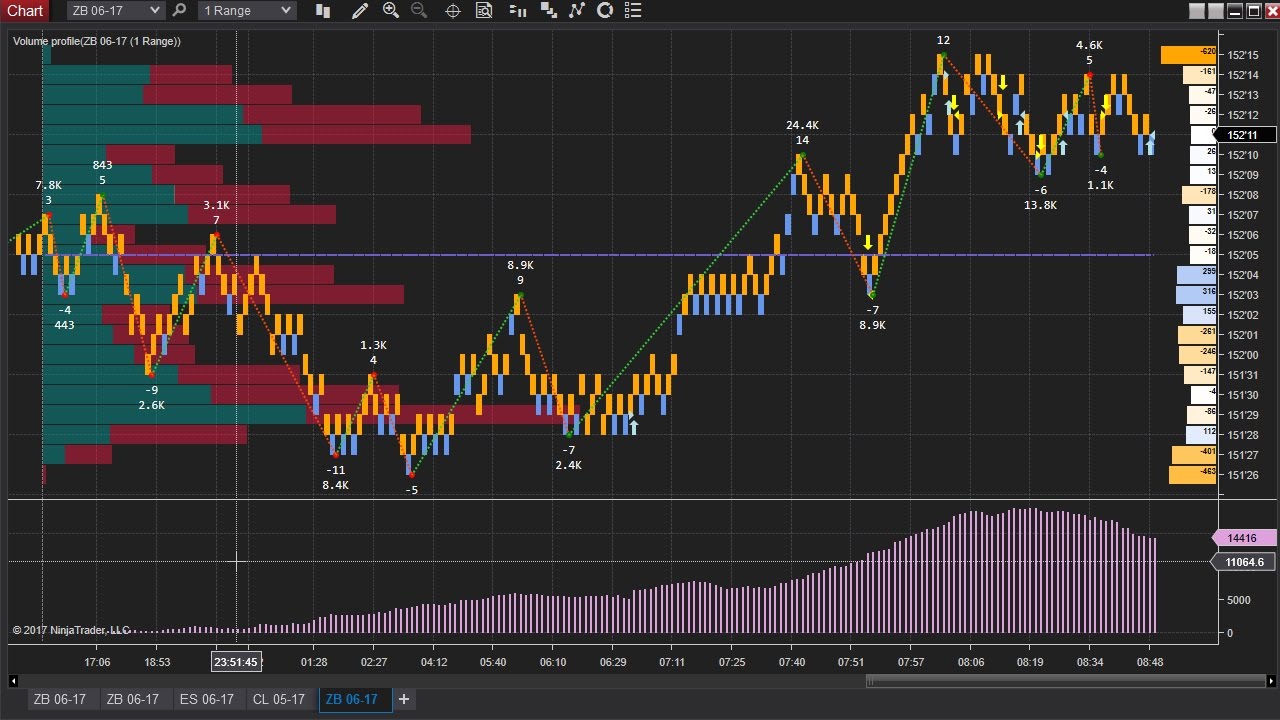Click the Volume profile indicator label
The width and height of the screenshot is (1280, 720).
pyautogui.click(x=97, y=41)
